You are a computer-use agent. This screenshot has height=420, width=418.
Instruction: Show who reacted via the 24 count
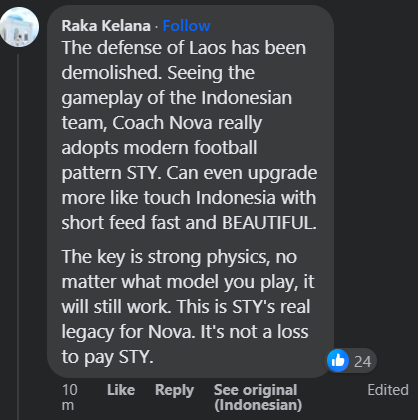(x=362, y=361)
